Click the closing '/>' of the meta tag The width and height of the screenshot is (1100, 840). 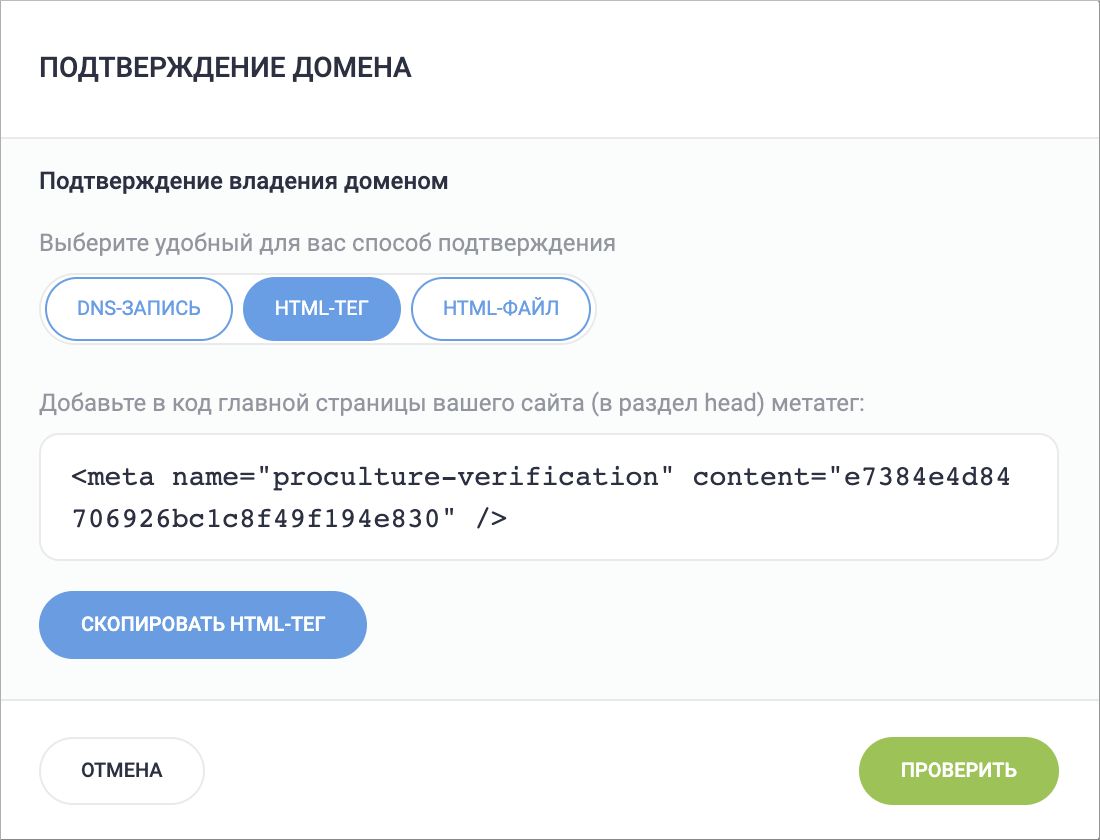(491, 518)
